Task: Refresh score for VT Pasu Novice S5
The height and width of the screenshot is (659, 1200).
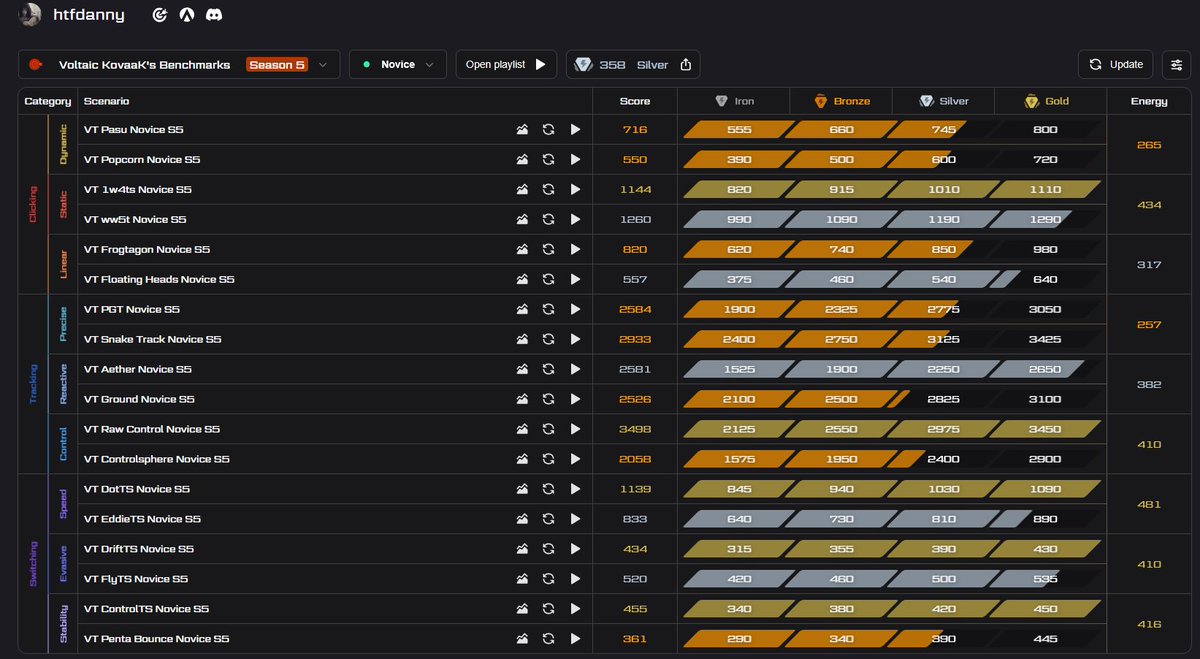Action: (x=548, y=130)
